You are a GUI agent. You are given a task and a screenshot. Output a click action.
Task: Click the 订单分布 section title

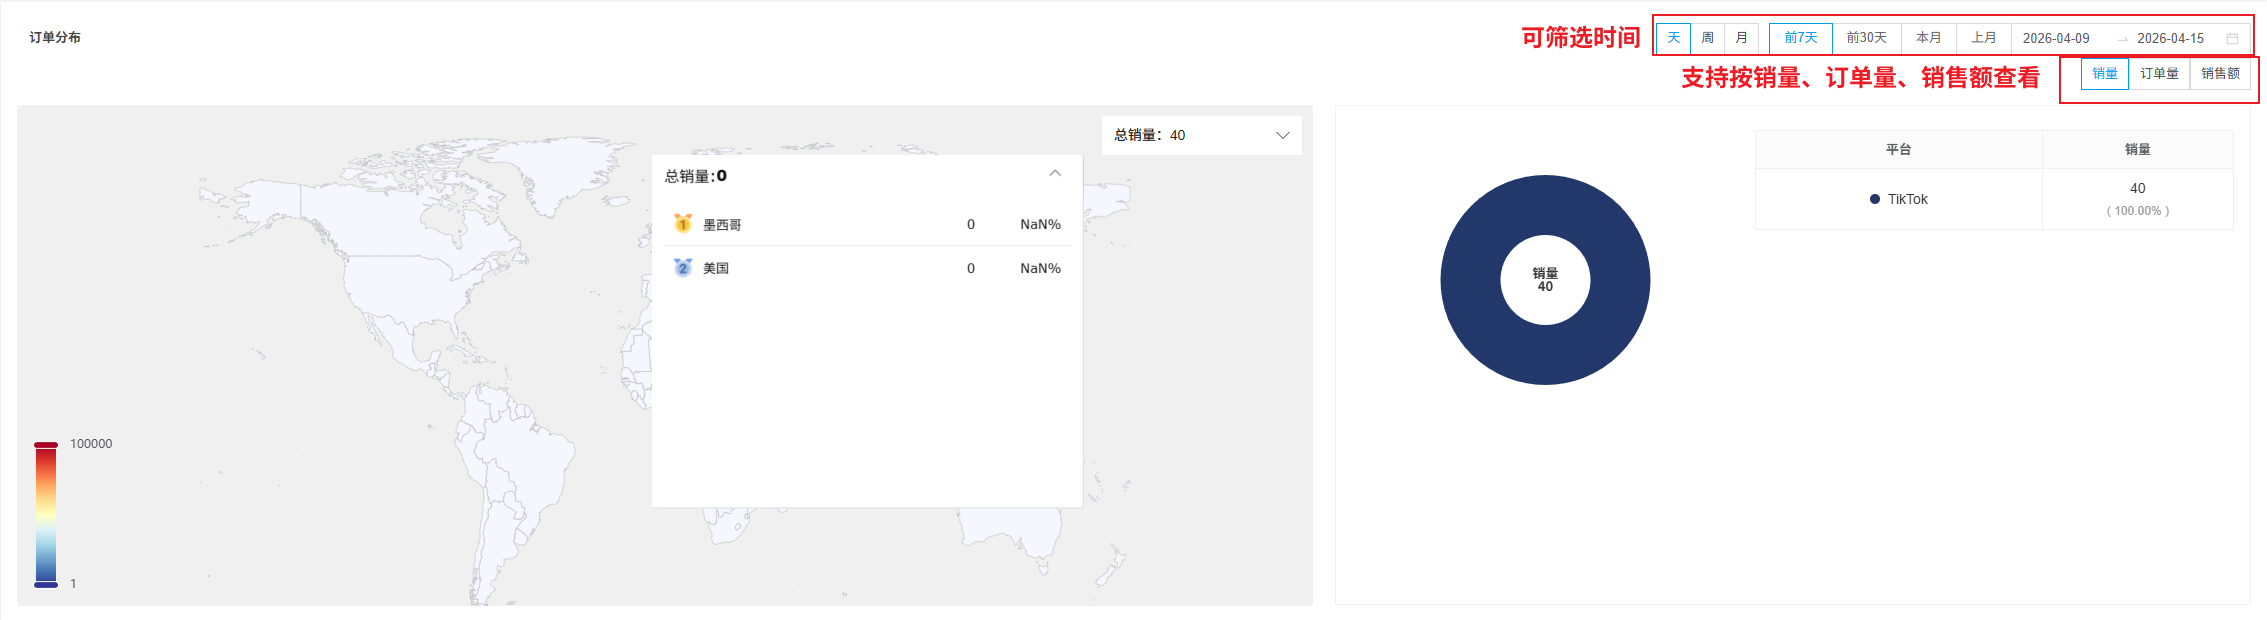(x=55, y=37)
